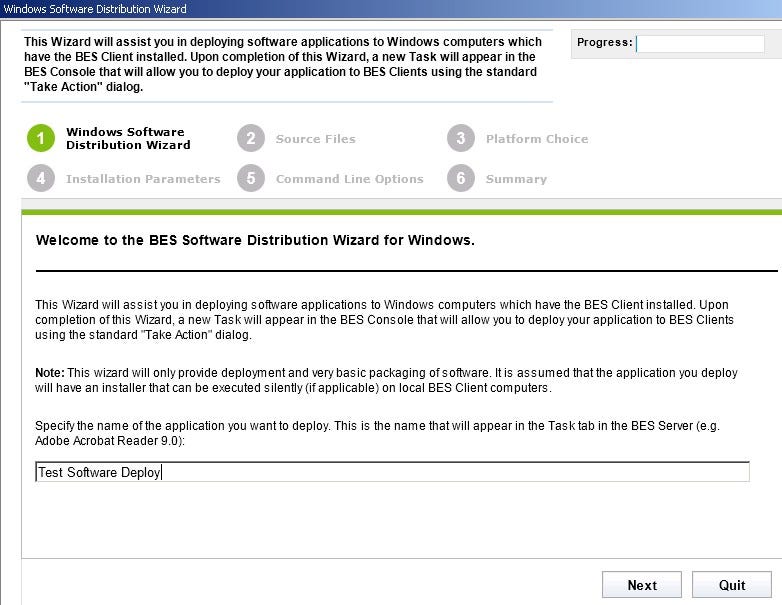This screenshot has width=782, height=605.
Task: Click the green step 1 circle icon
Action: (41, 138)
